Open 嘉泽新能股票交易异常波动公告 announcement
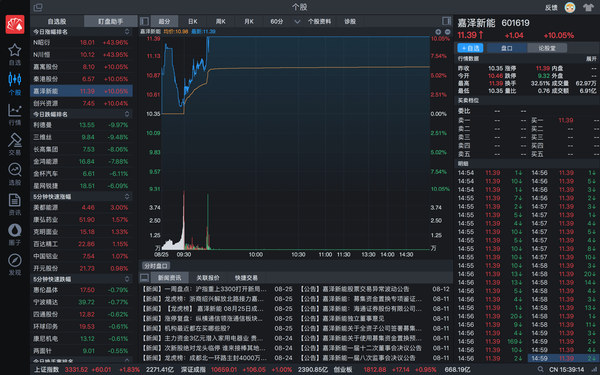 click(360, 289)
